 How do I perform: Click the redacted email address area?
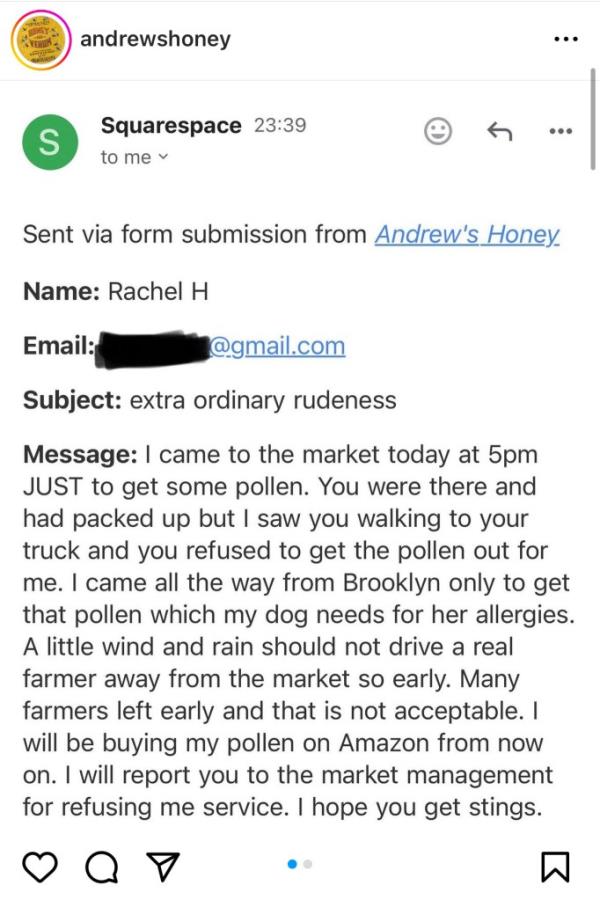[153, 348]
